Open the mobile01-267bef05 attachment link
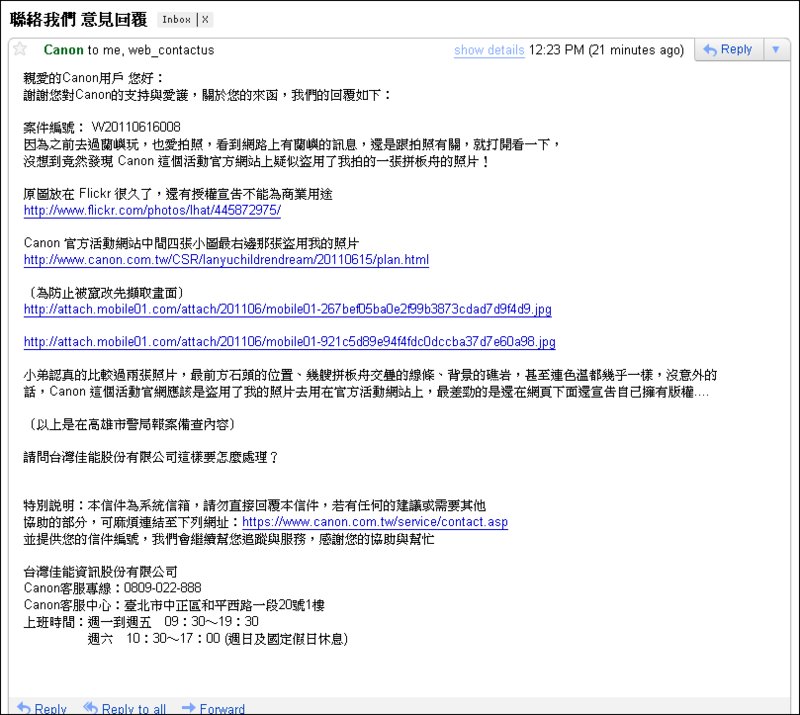The width and height of the screenshot is (800, 715). tap(287, 309)
